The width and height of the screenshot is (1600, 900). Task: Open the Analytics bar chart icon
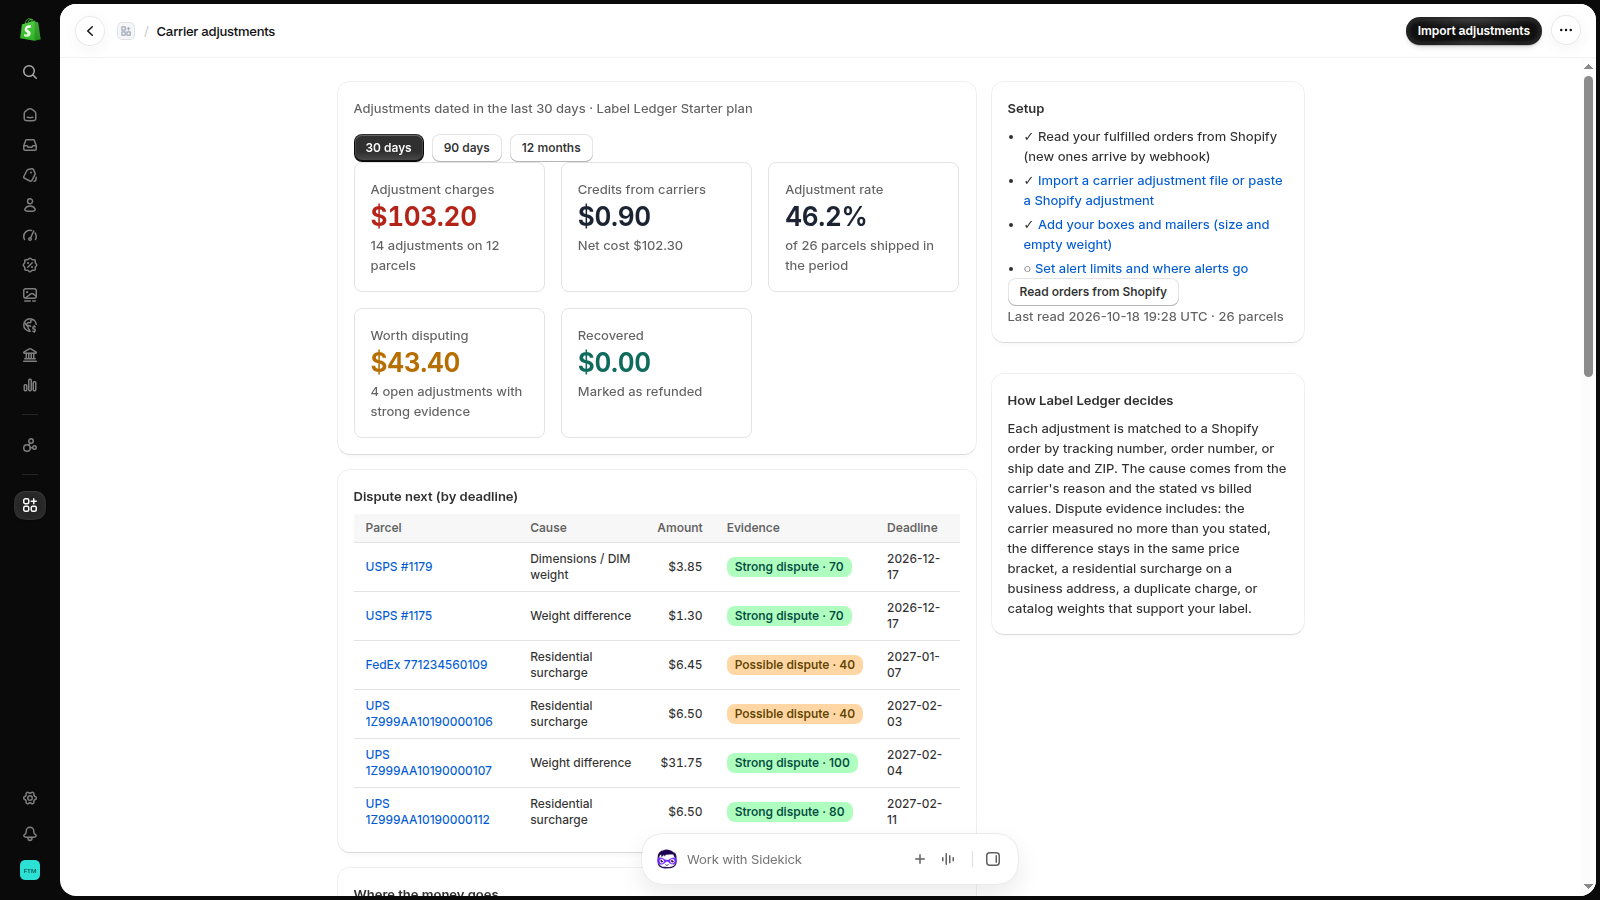tap(30, 385)
